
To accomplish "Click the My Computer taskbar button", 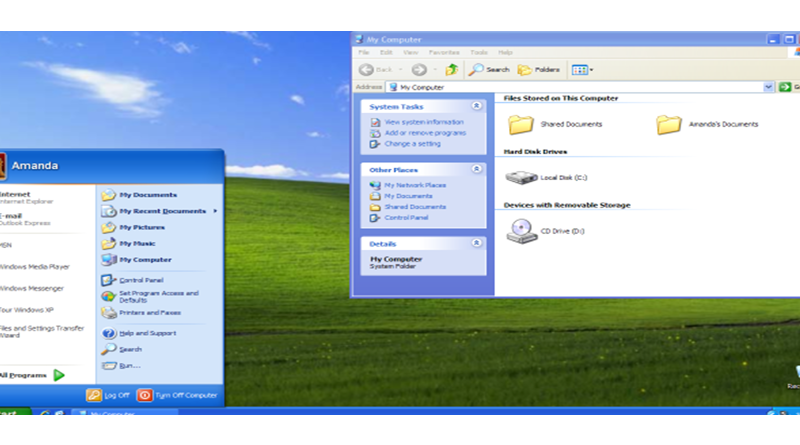I will click(124, 412).
